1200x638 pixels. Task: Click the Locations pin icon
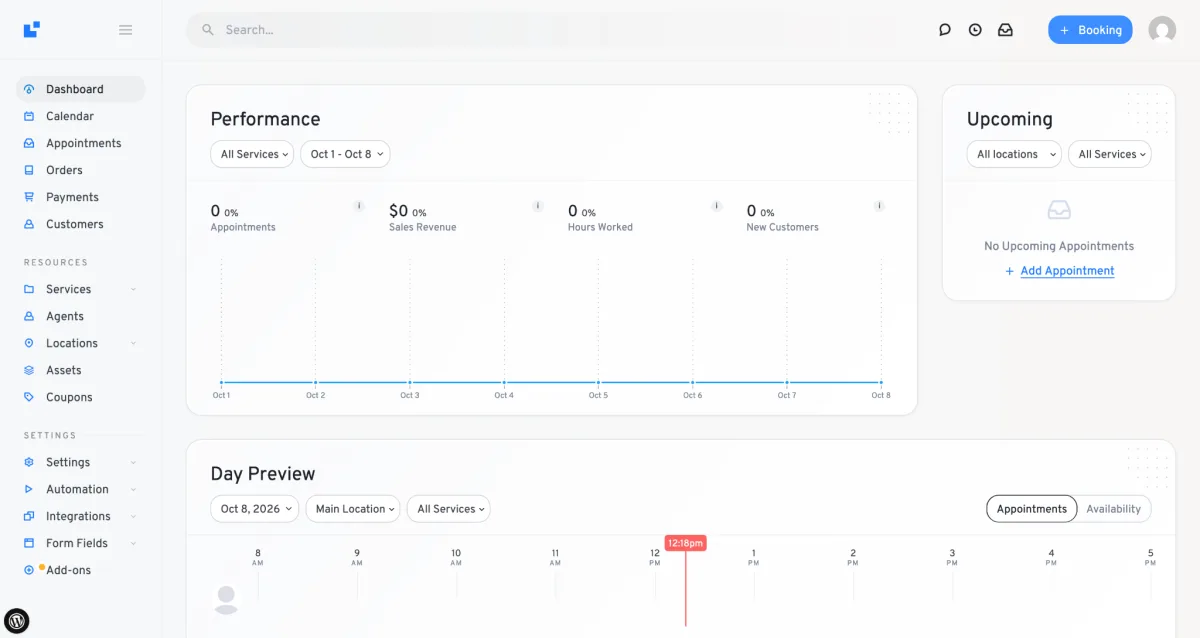click(x=29, y=343)
